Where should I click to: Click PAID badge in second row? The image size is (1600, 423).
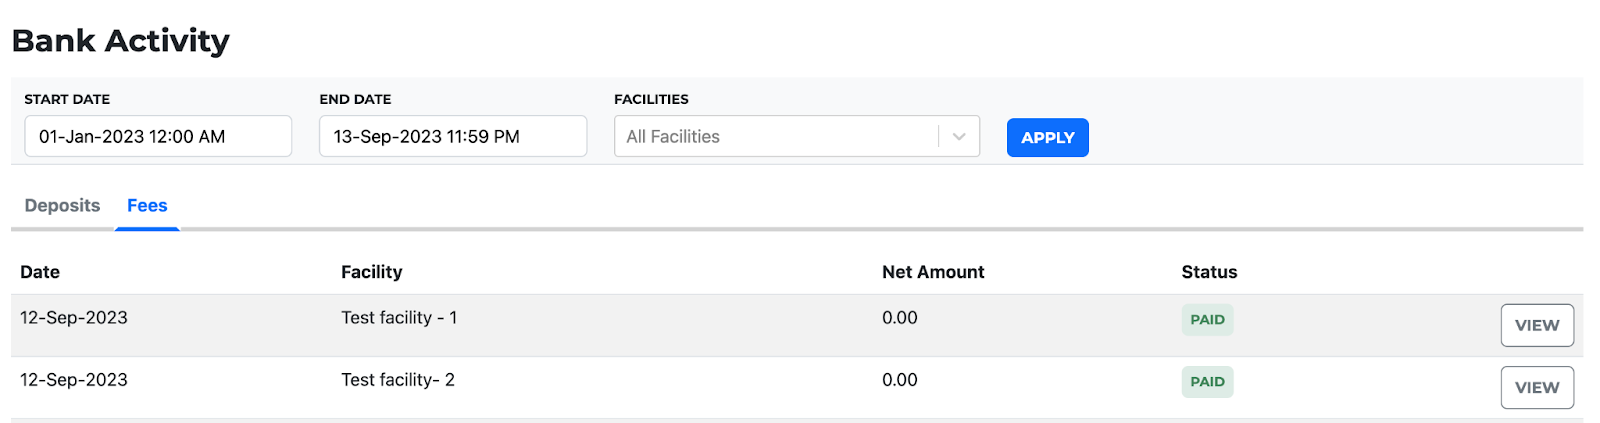pyautogui.click(x=1207, y=382)
